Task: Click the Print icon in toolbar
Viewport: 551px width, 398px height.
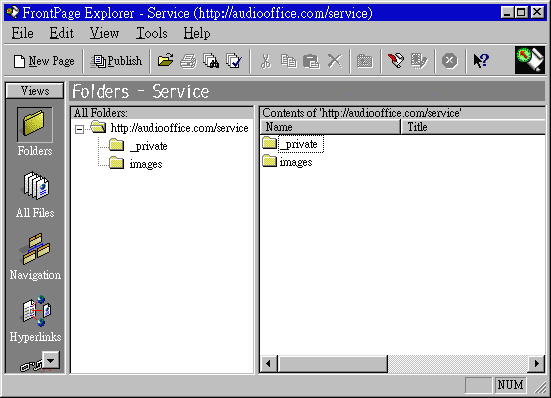Action: pos(188,61)
